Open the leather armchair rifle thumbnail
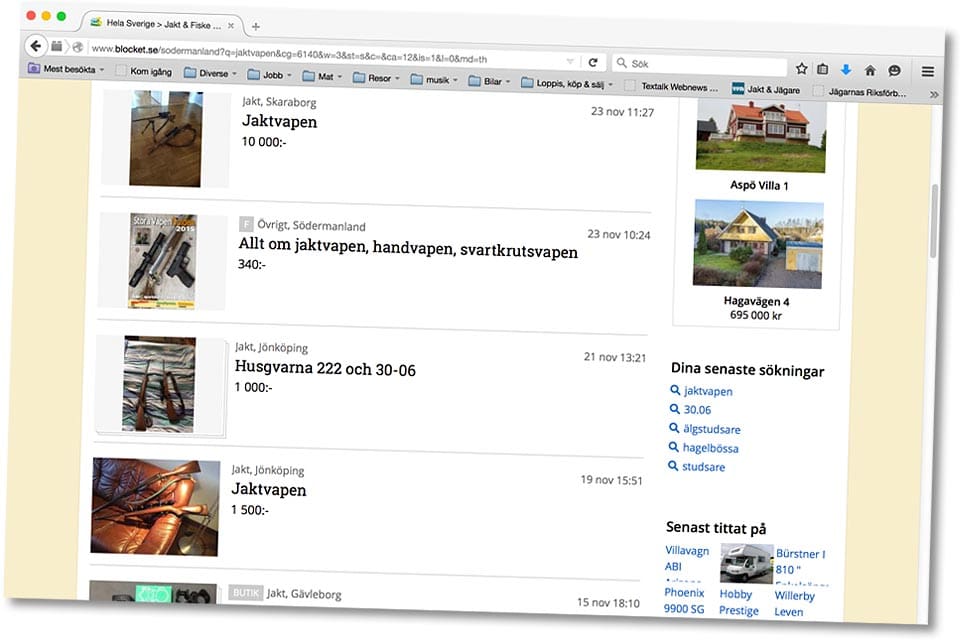 coord(155,507)
